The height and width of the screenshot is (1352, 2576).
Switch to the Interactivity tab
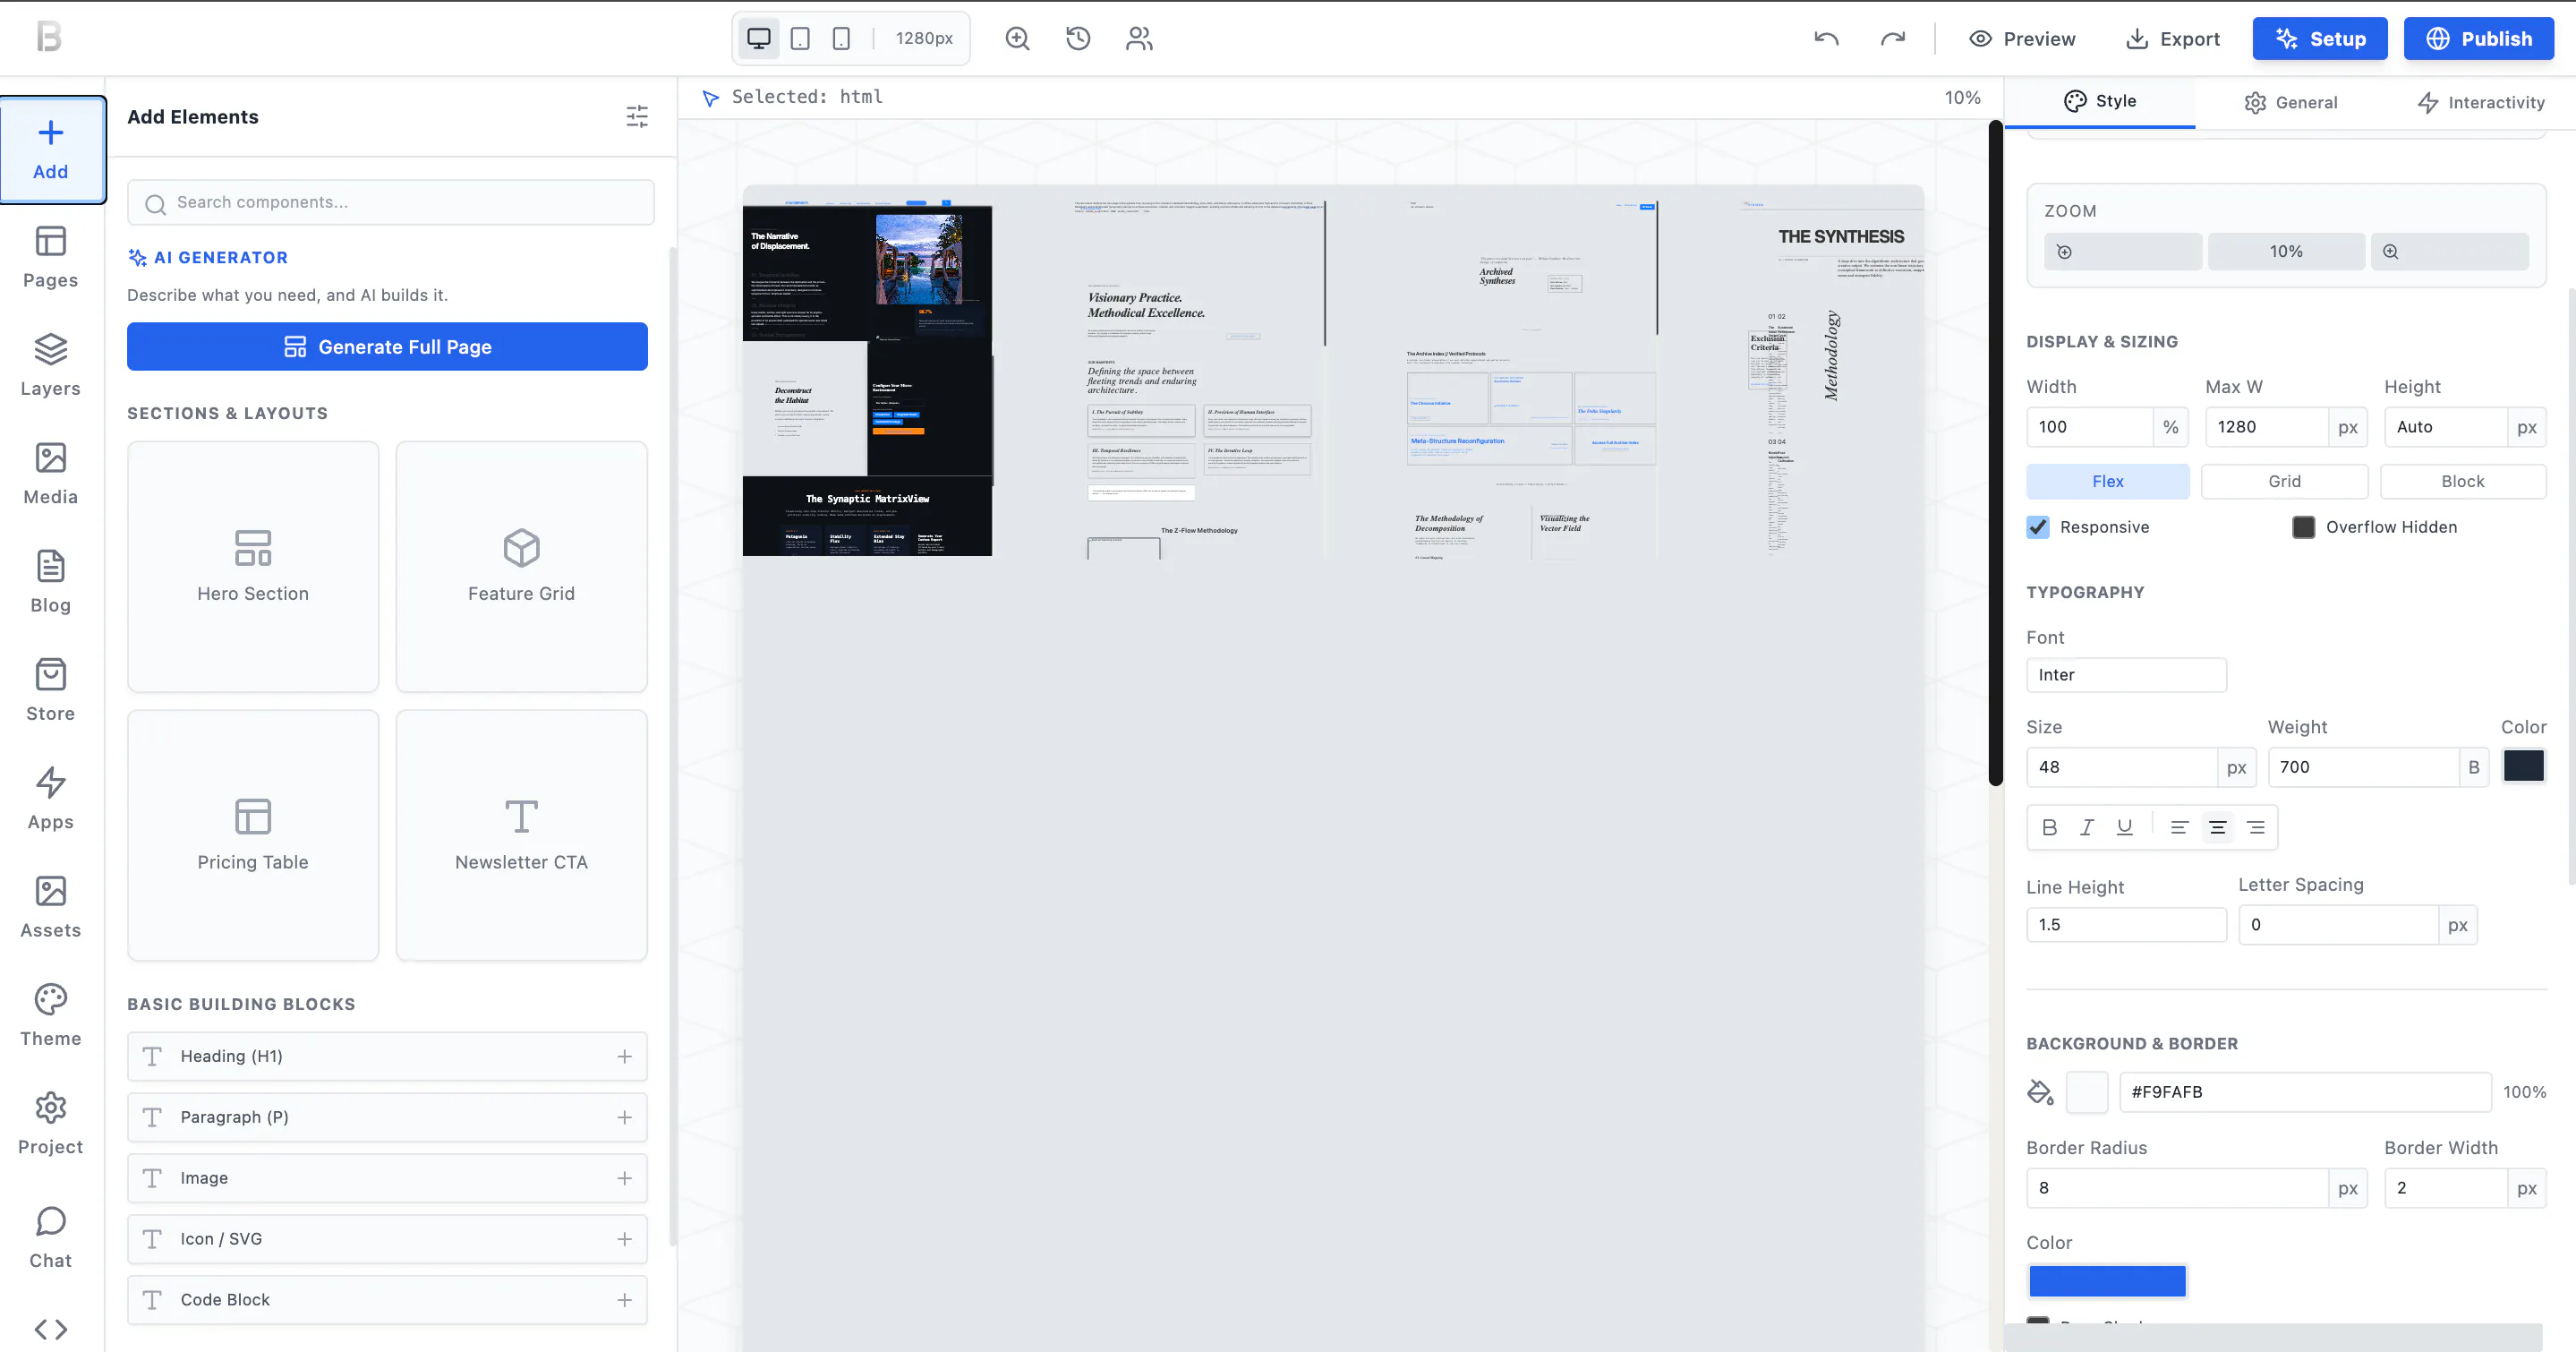coord(2481,102)
